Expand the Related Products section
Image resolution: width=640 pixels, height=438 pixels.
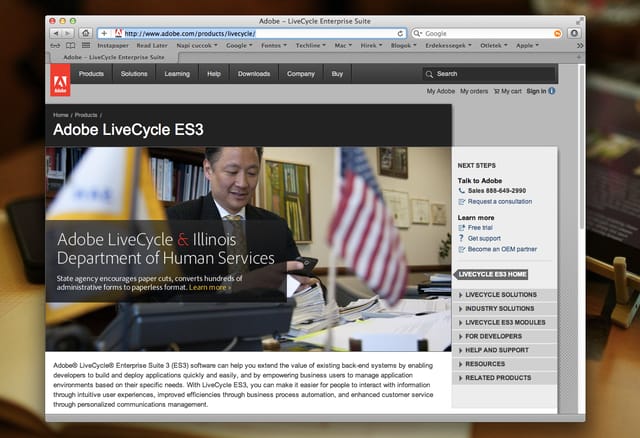tap(504, 378)
